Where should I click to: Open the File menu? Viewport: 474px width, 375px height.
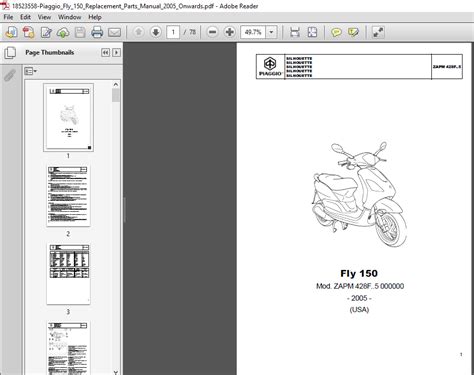[8, 17]
